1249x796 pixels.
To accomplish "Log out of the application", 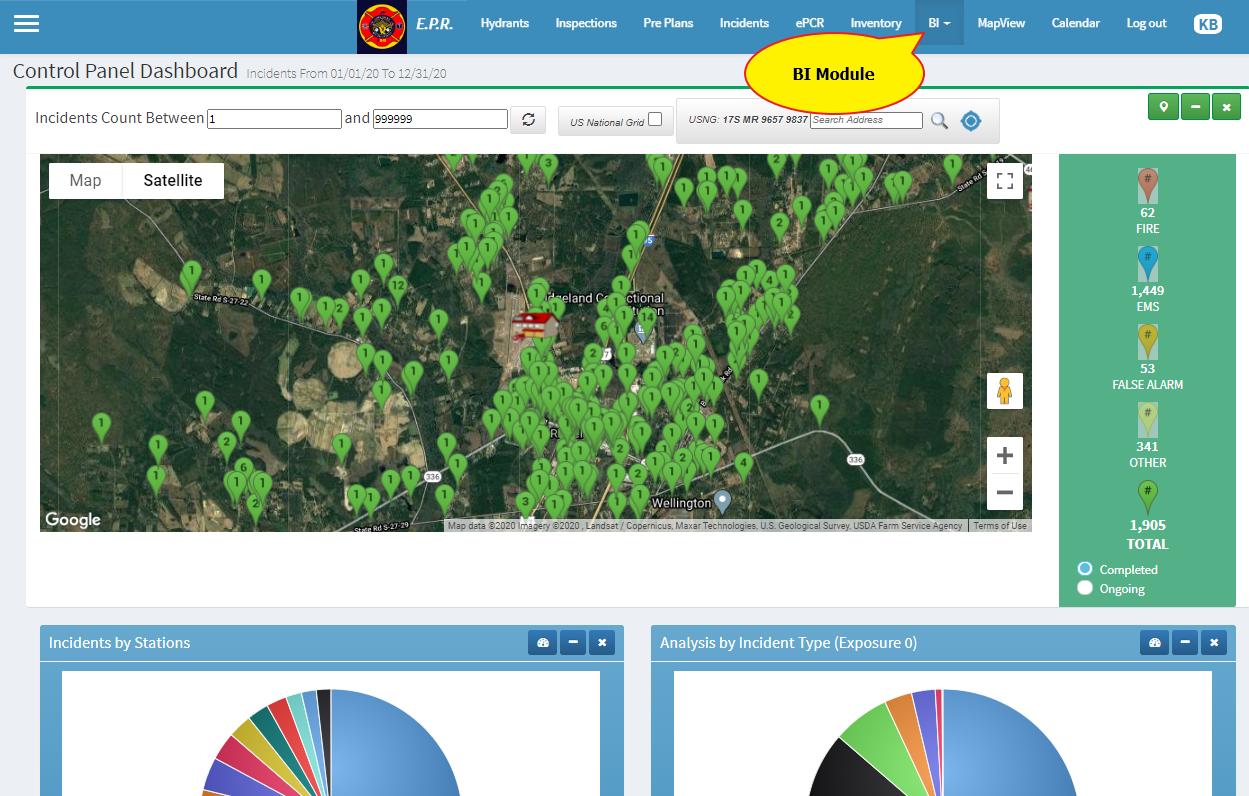I will pyautogui.click(x=1146, y=23).
